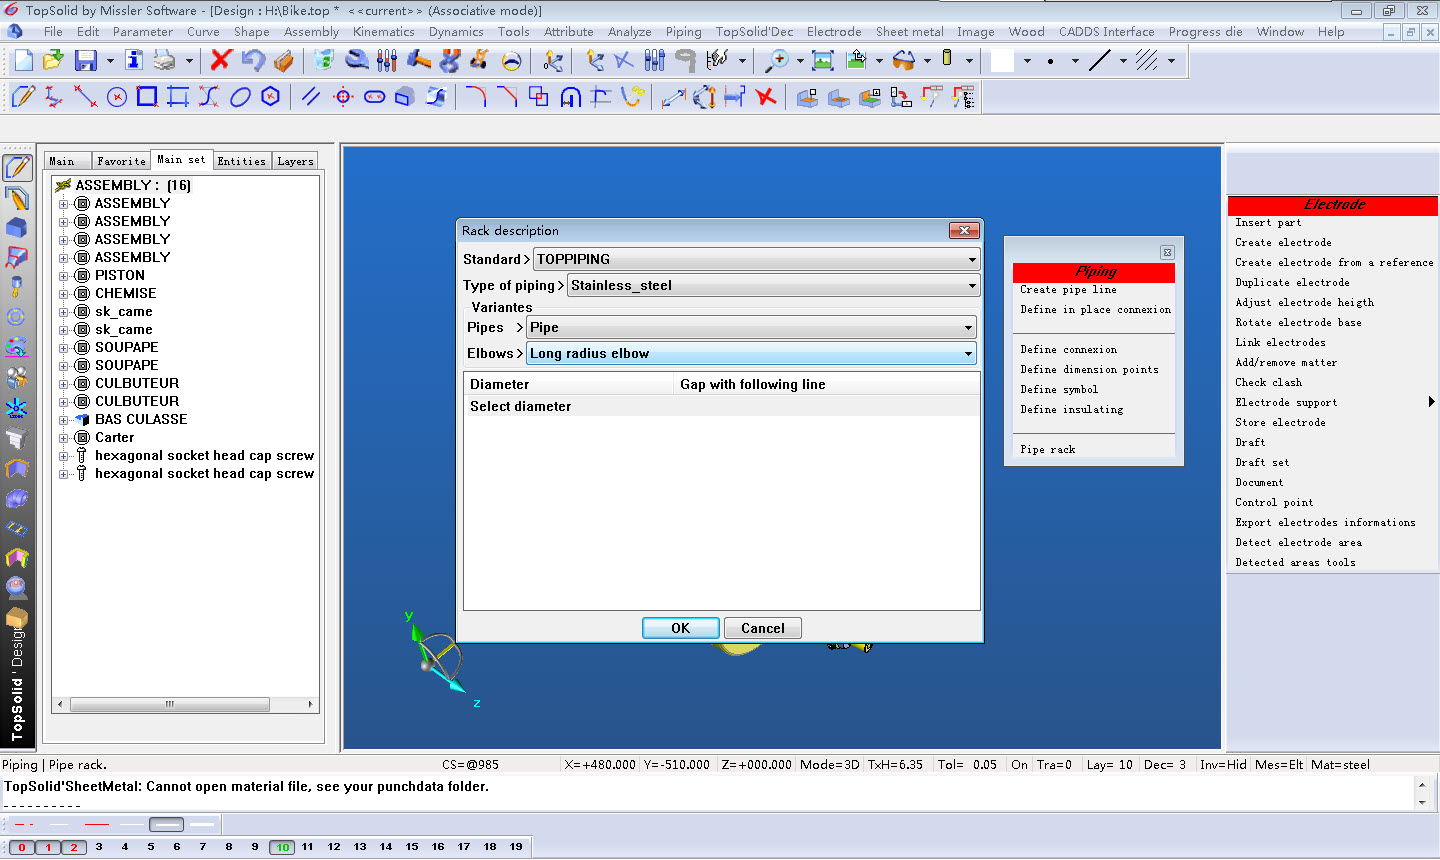The image size is (1440, 860).
Task: Expand the BAS CULASSE tree node
Action: click(64, 420)
